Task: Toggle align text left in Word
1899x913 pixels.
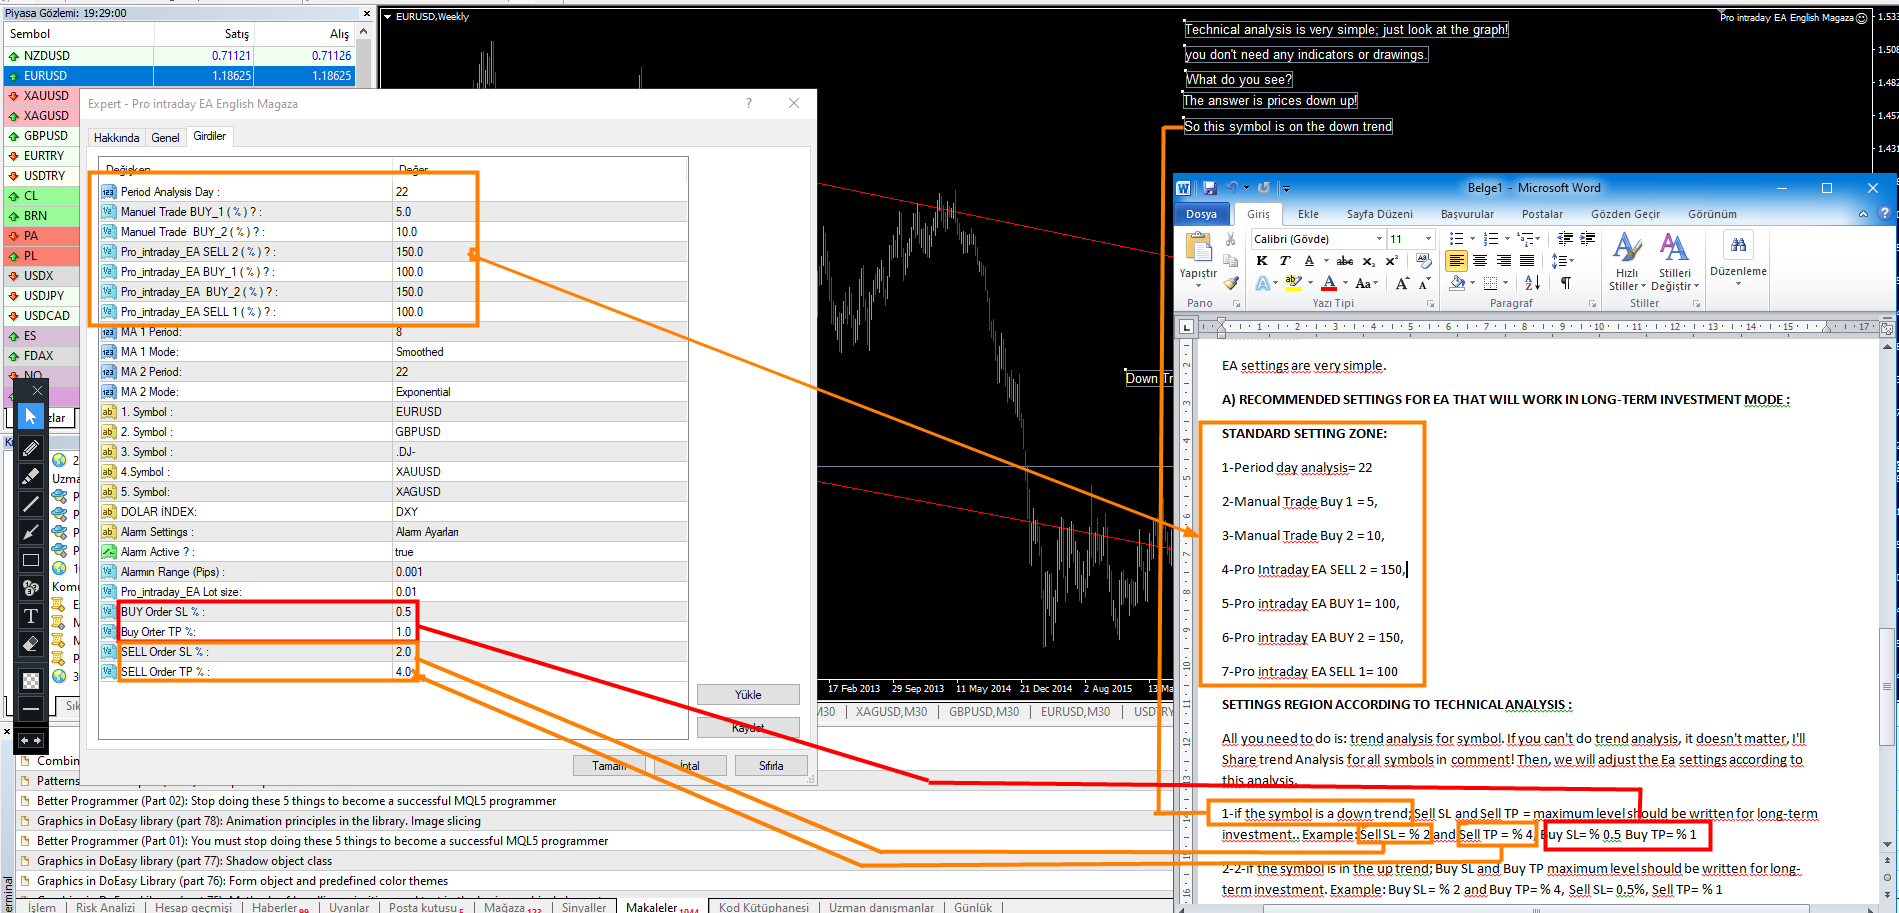Action: 1456,261
